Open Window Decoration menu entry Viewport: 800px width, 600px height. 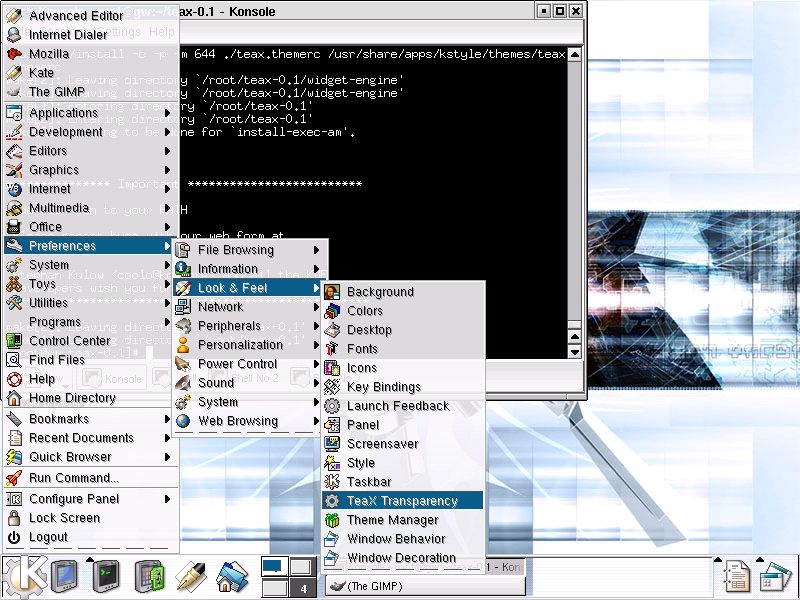click(x=403, y=558)
